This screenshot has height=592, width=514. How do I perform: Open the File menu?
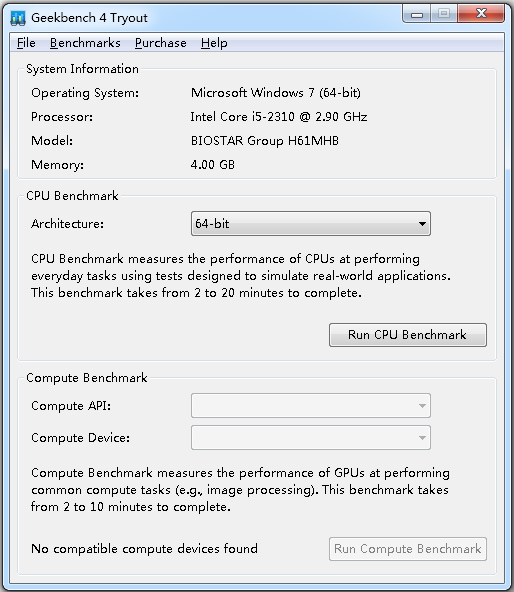[26, 43]
